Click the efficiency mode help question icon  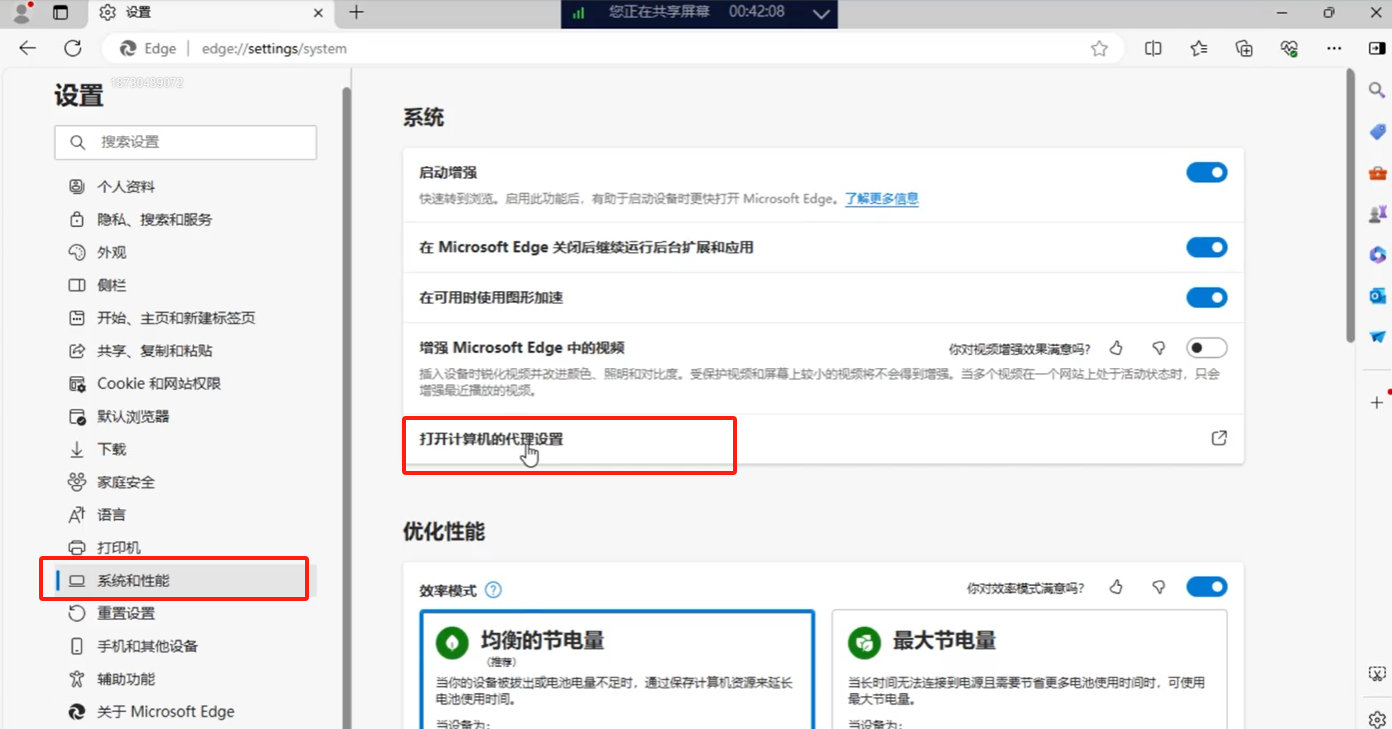[x=493, y=590]
